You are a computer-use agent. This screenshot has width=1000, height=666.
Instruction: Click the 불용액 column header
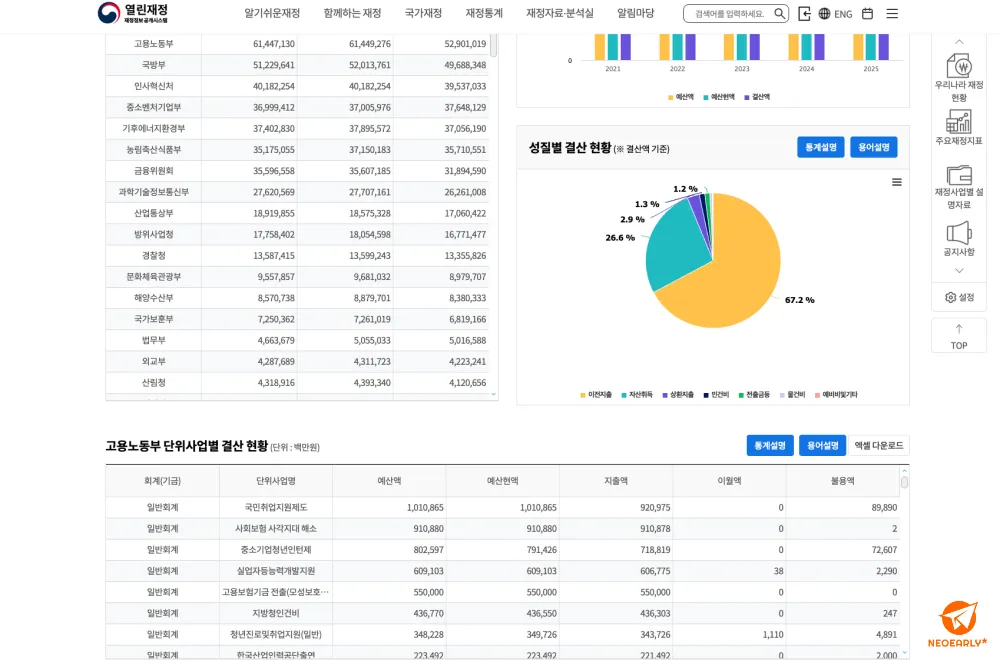(842, 481)
